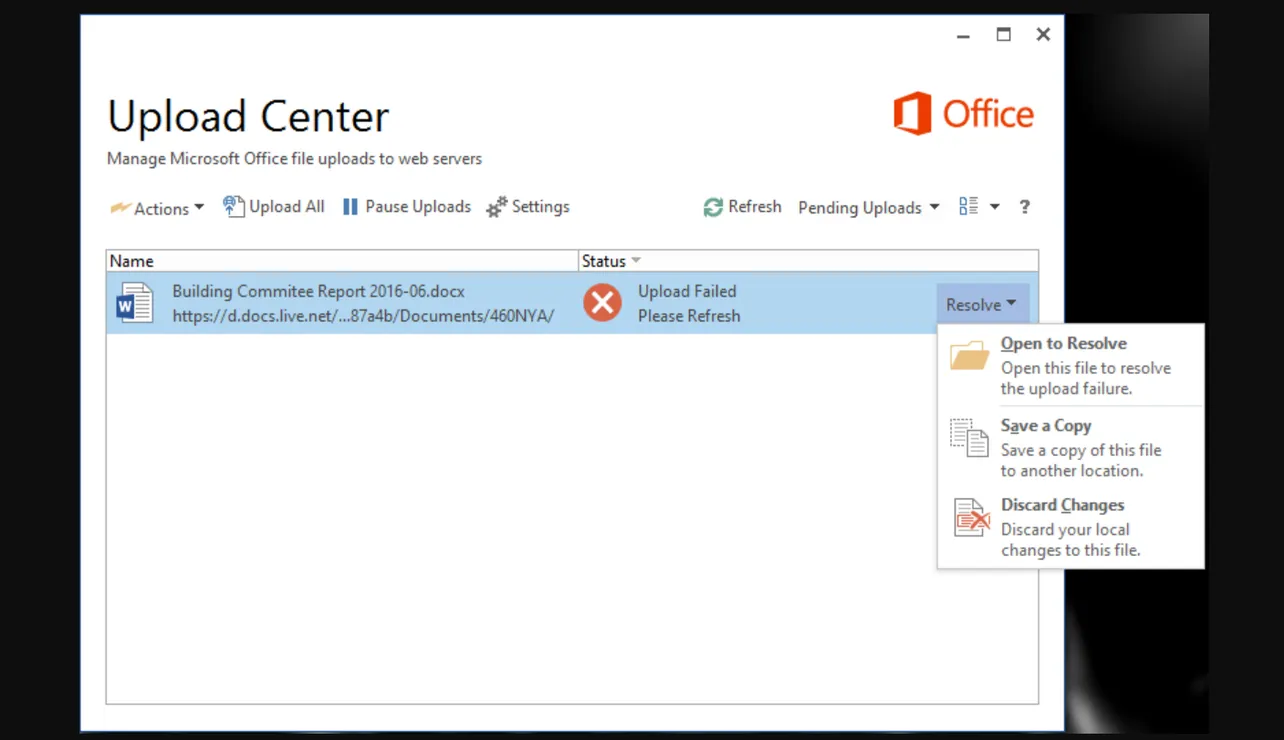The image size is (1284, 740).
Task: Expand the view options dropdown arrow
Action: tap(994, 206)
